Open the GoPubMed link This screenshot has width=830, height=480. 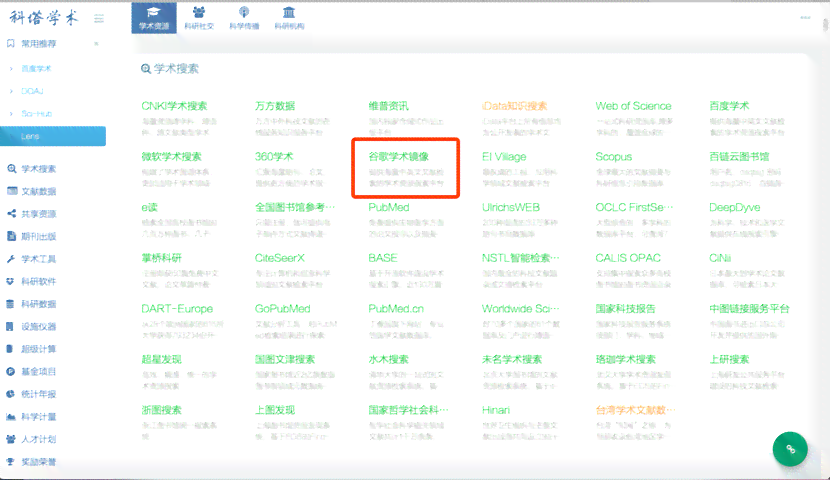tap(282, 309)
